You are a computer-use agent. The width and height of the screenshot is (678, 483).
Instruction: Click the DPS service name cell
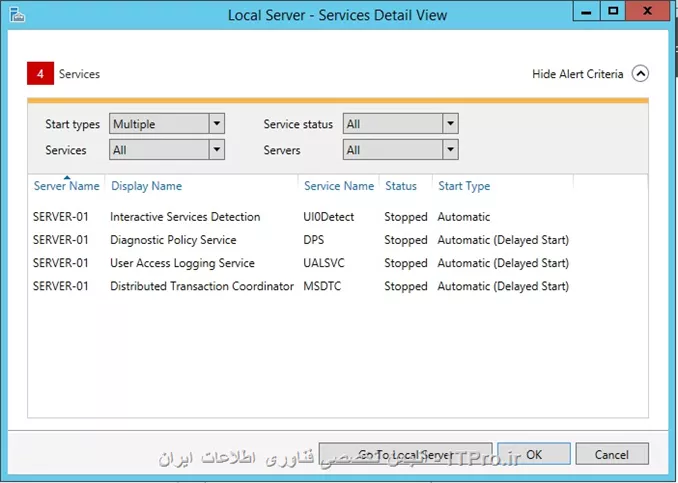point(313,240)
